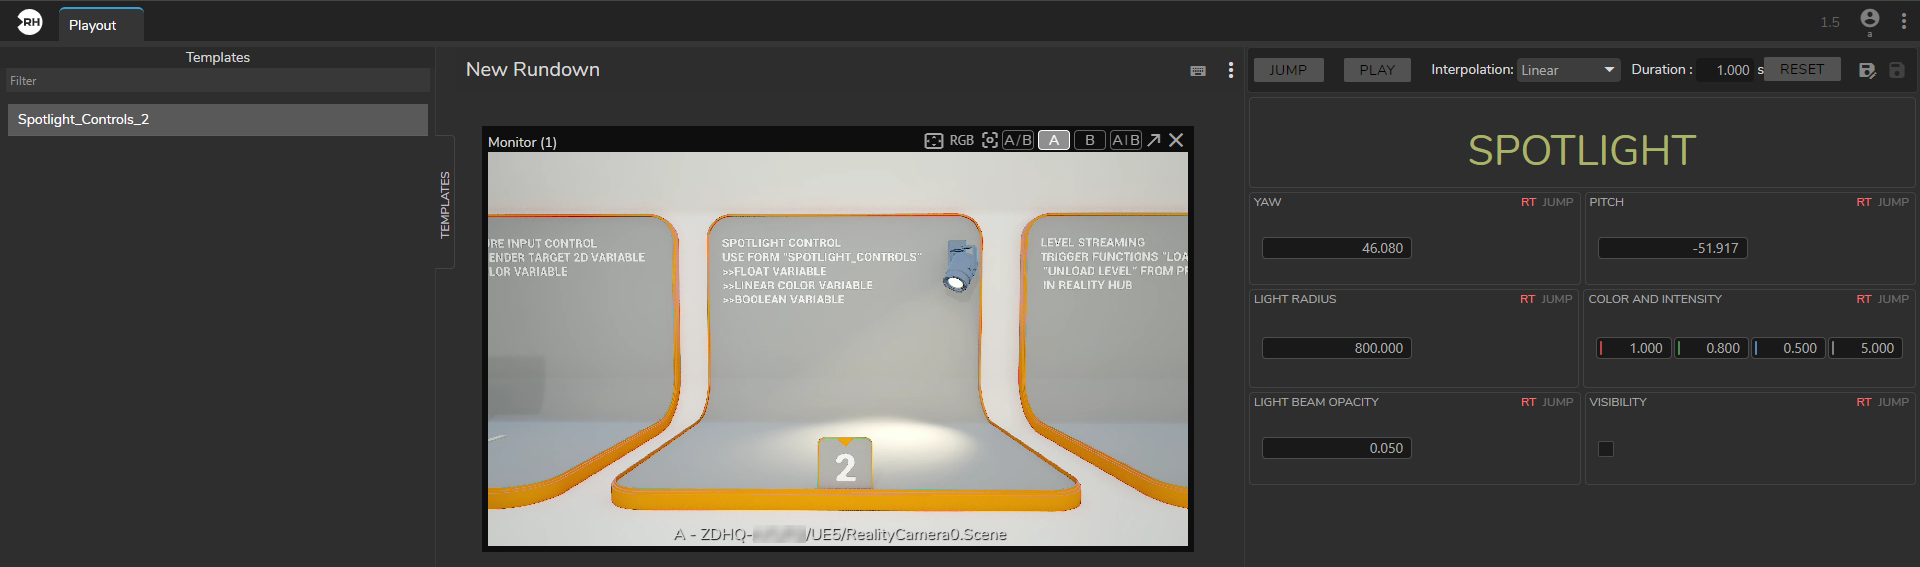
Task: Switch monitor to channel B
Action: point(1089,140)
